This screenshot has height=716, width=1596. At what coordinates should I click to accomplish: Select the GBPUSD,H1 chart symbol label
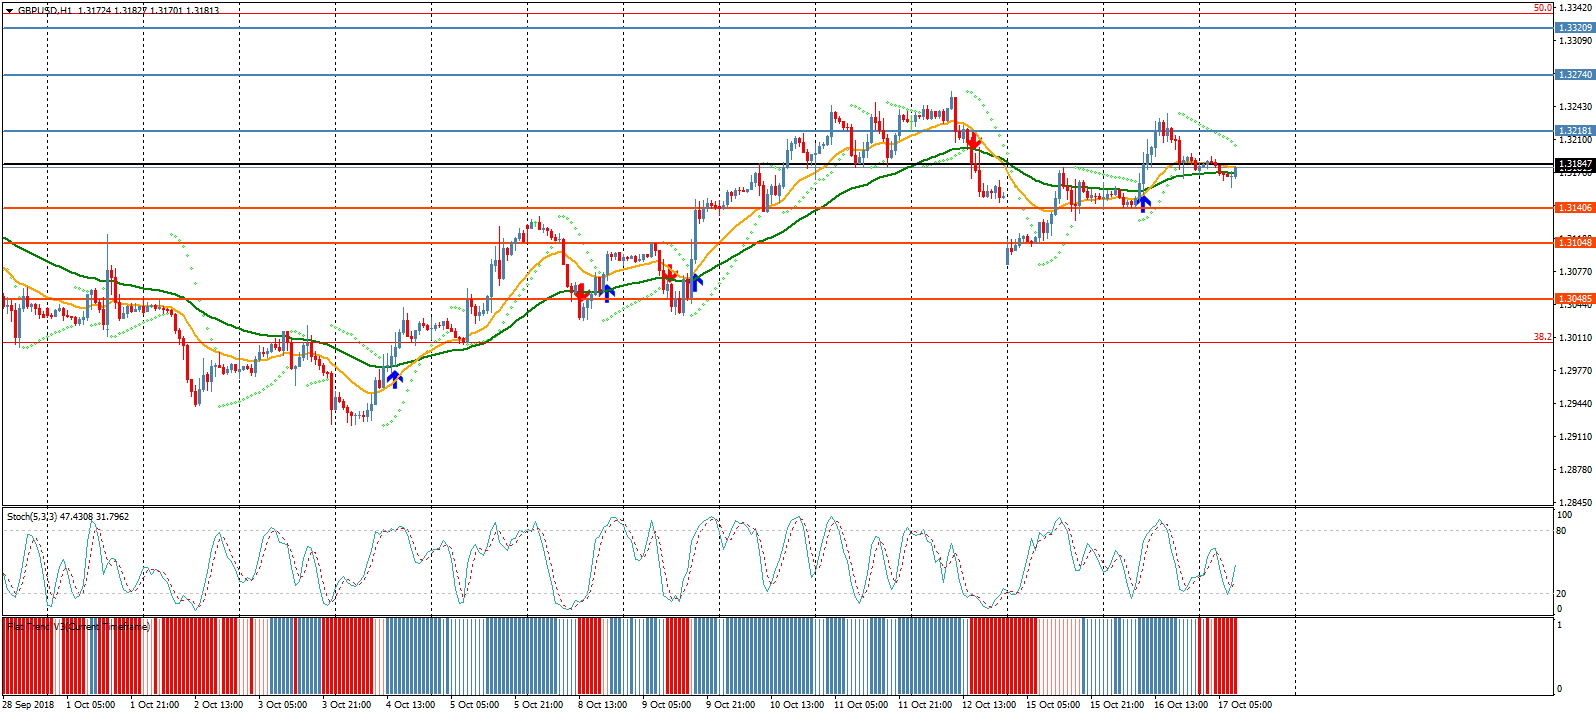[45, 10]
